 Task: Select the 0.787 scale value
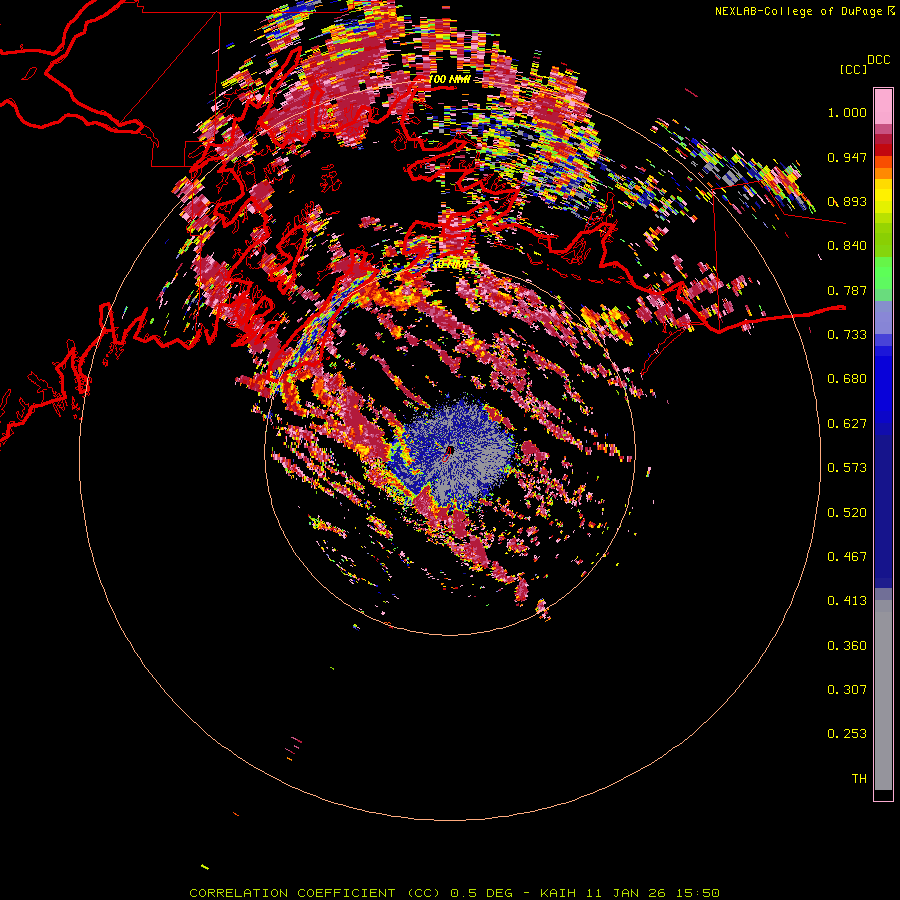(847, 290)
